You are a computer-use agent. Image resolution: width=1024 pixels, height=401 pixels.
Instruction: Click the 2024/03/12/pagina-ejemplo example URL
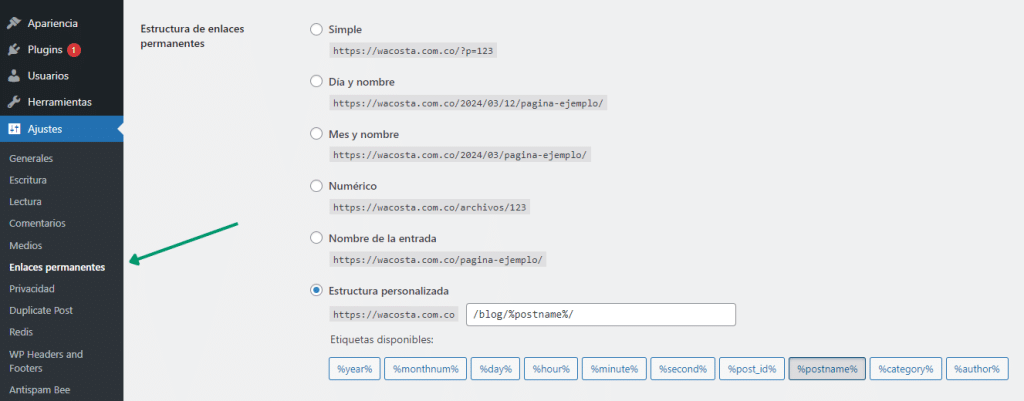tap(468, 103)
